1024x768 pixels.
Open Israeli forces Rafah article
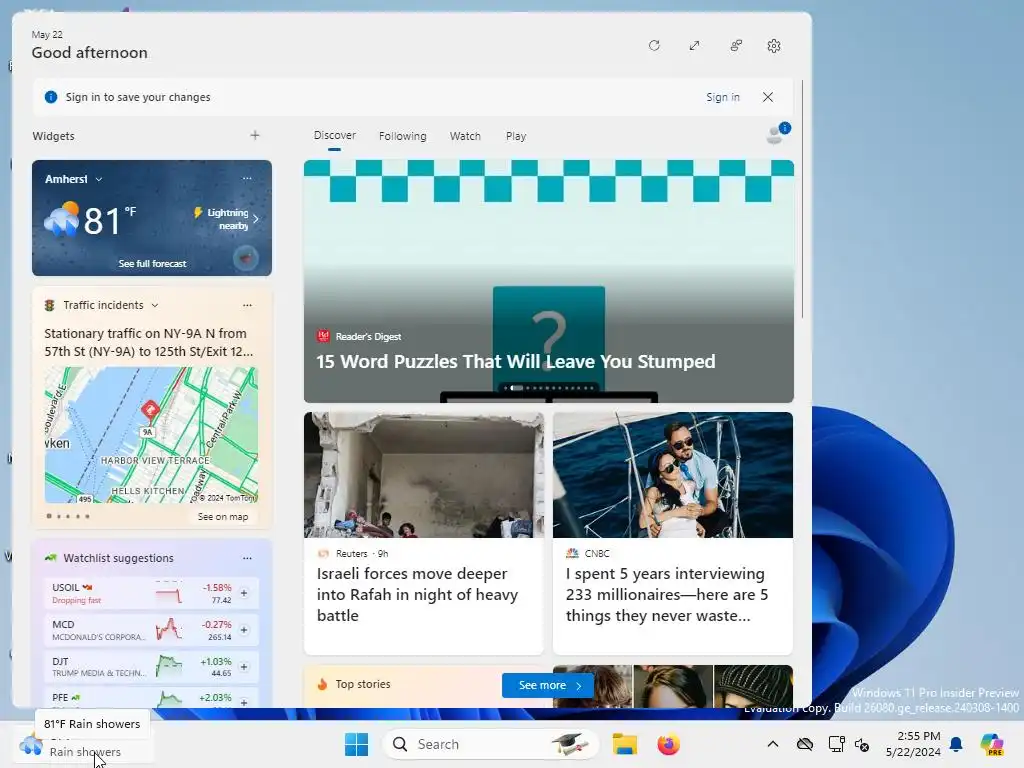pyautogui.click(x=423, y=533)
